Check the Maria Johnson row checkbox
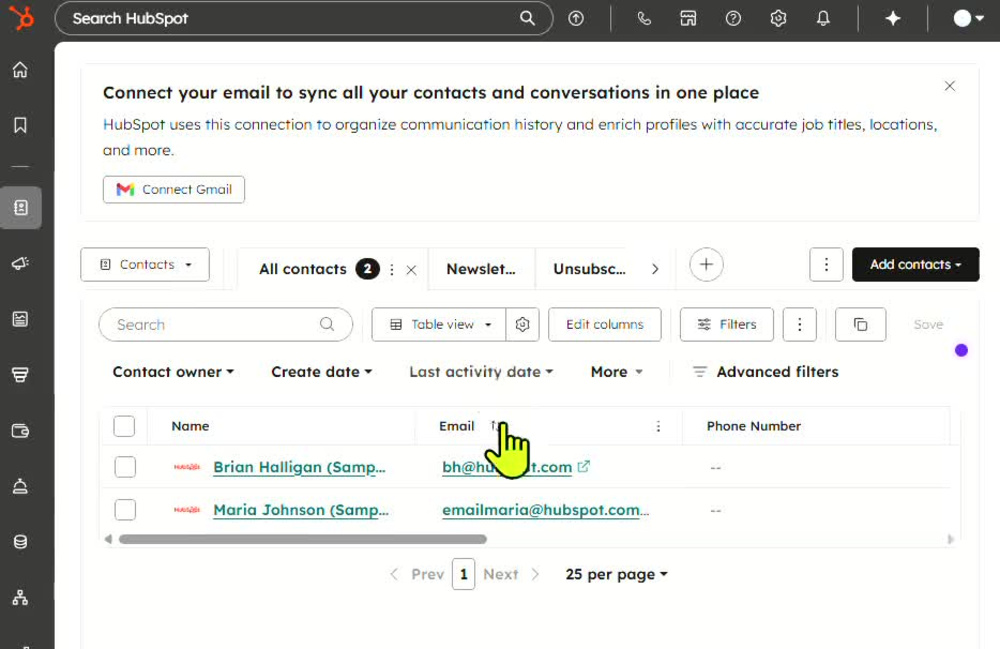The width and height of the screenshot is (1000, 649). (x=125, y=509)
